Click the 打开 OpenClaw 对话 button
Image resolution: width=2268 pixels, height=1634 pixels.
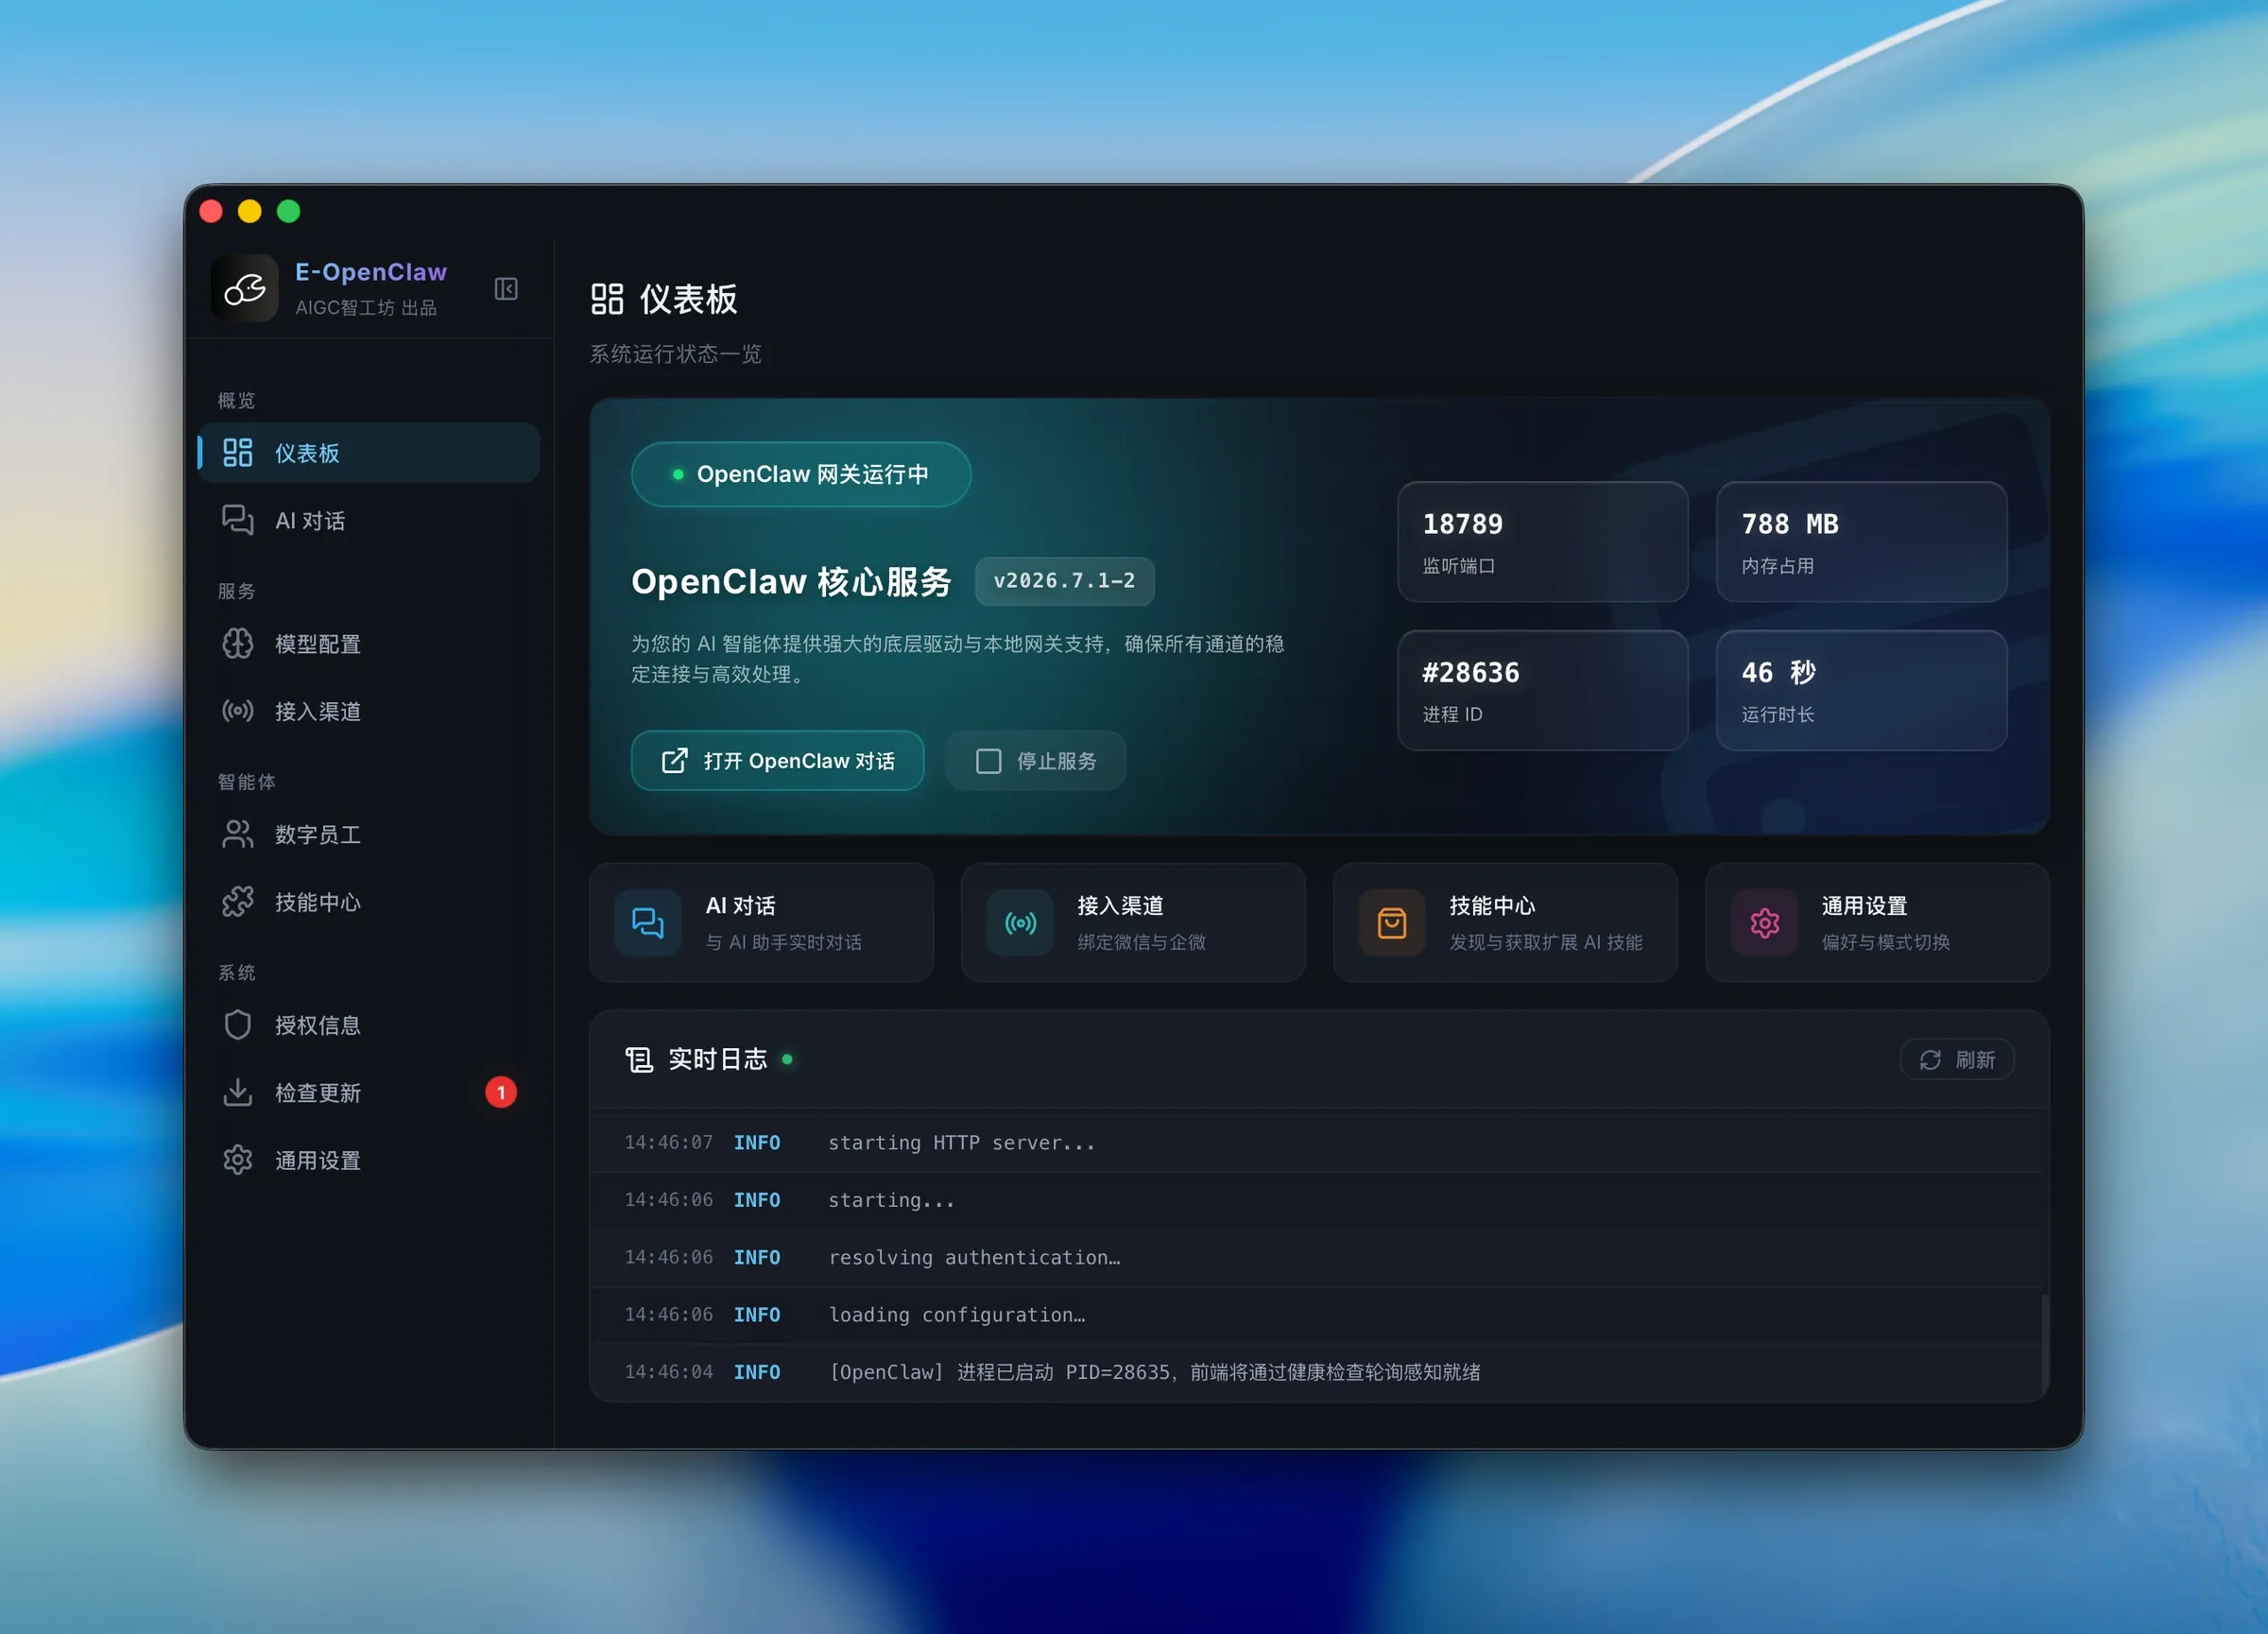tap(777, 761)
